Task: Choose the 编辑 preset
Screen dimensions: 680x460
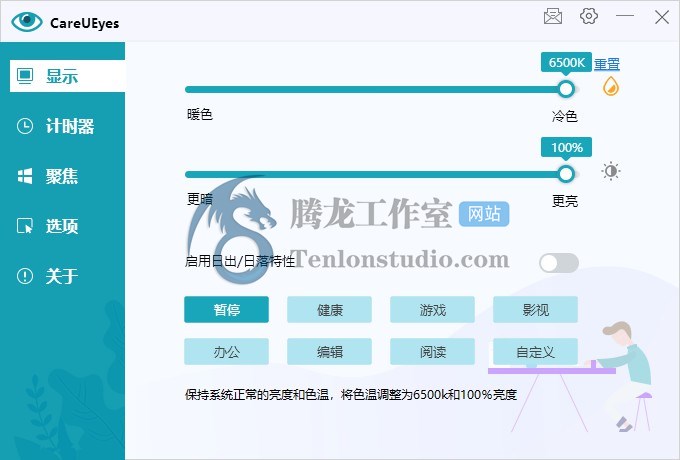Action: coord(330,352)
